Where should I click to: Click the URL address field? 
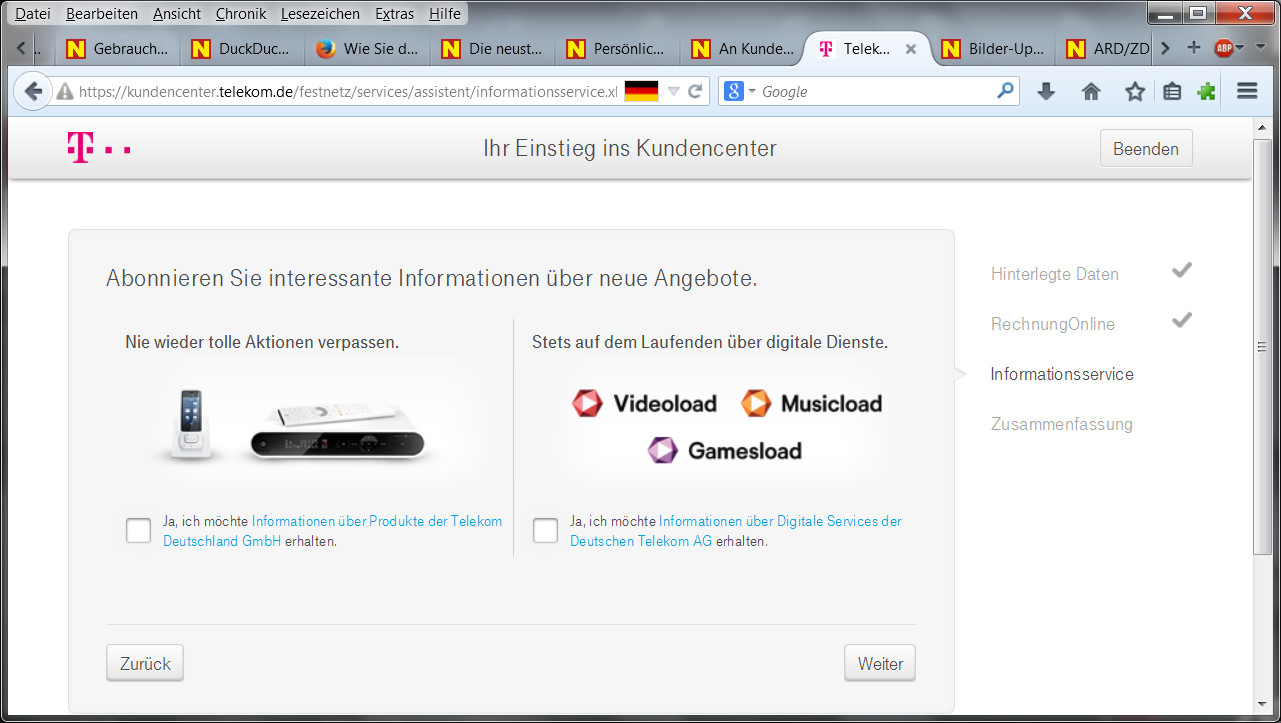coord(348,92)
